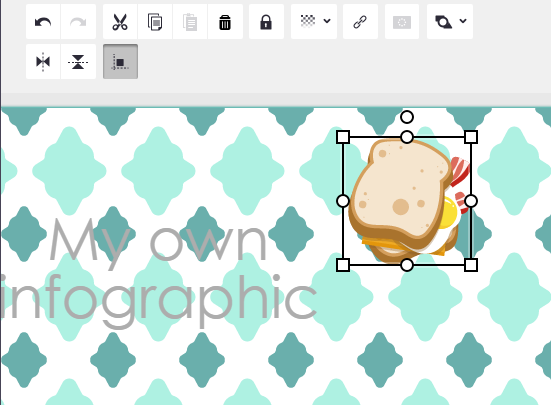The image size is (551, 405).
Task: Click the top-left corner resize handle
Action: point(343,137)
